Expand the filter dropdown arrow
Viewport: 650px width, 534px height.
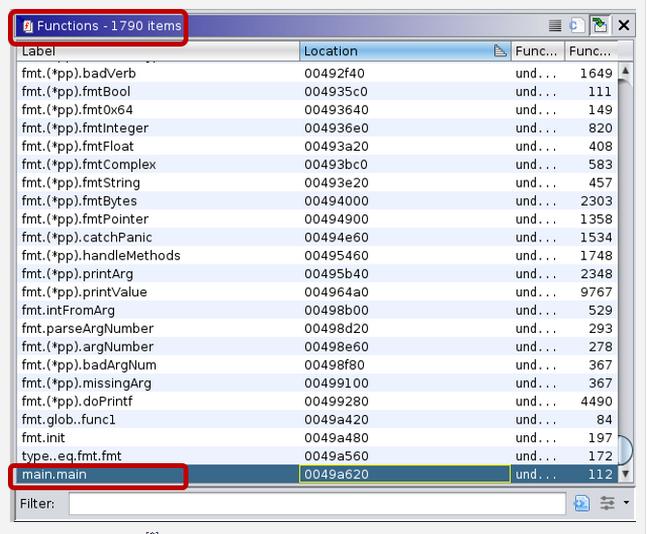[x=627, y=504]
